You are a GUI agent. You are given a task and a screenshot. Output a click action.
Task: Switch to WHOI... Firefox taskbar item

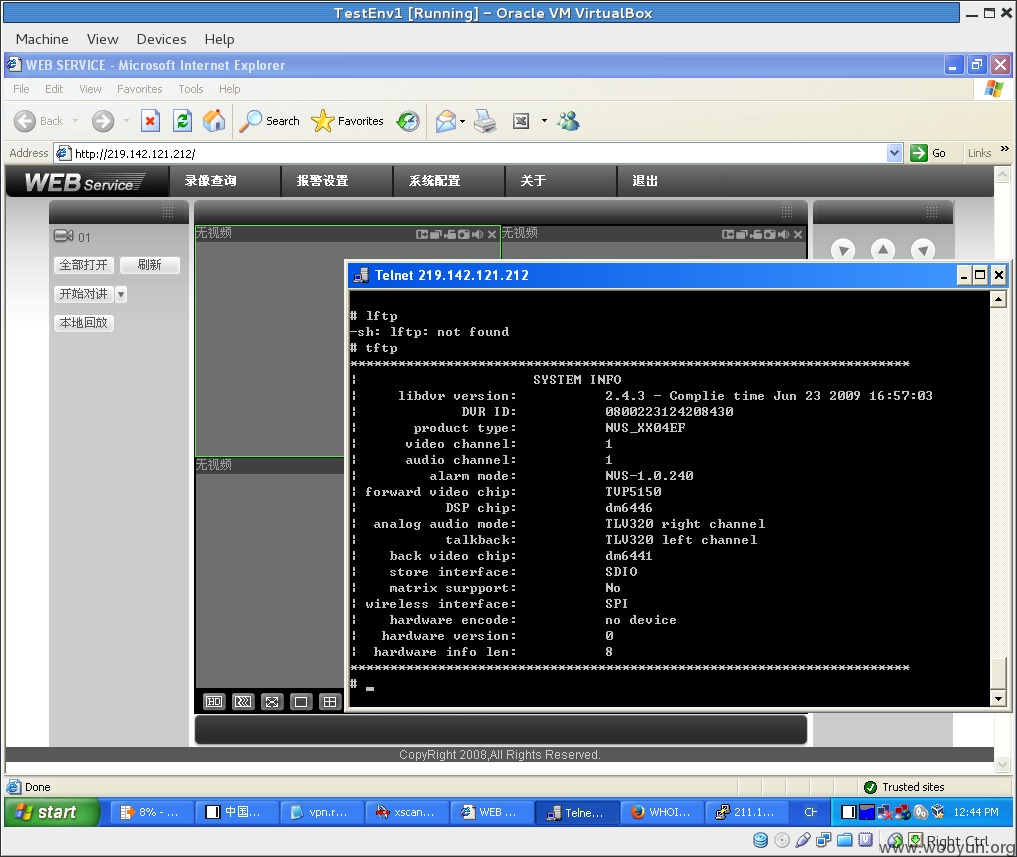point(661,812)
